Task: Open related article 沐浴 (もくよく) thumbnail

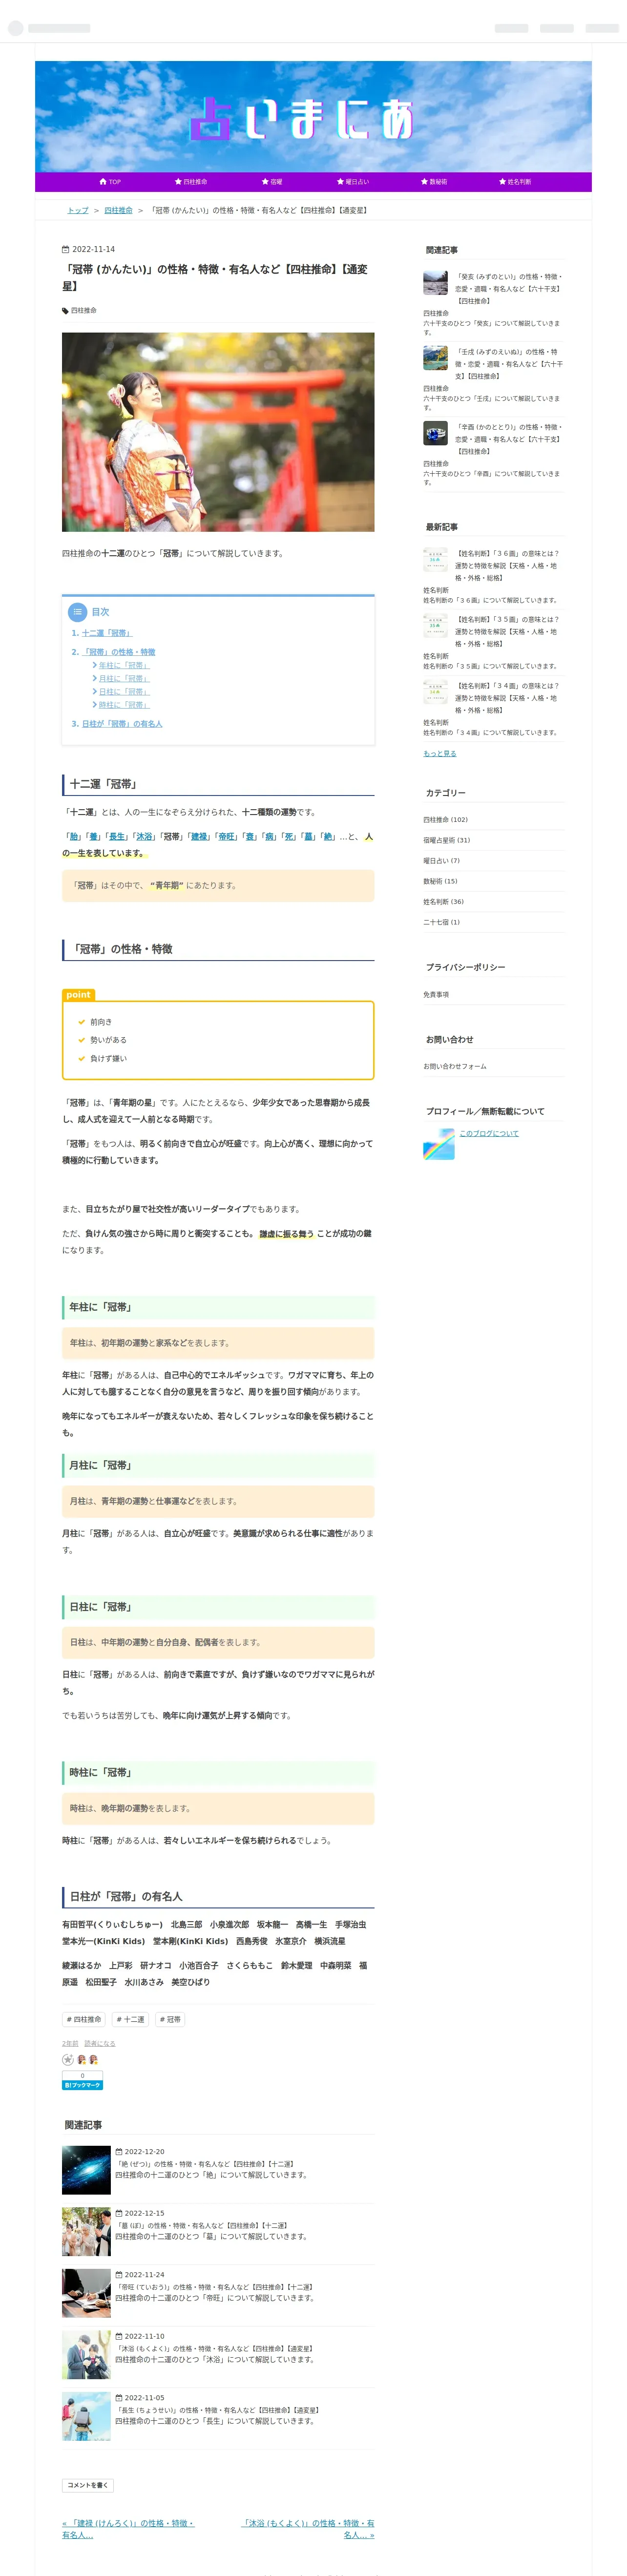Action: (86, 2355)
